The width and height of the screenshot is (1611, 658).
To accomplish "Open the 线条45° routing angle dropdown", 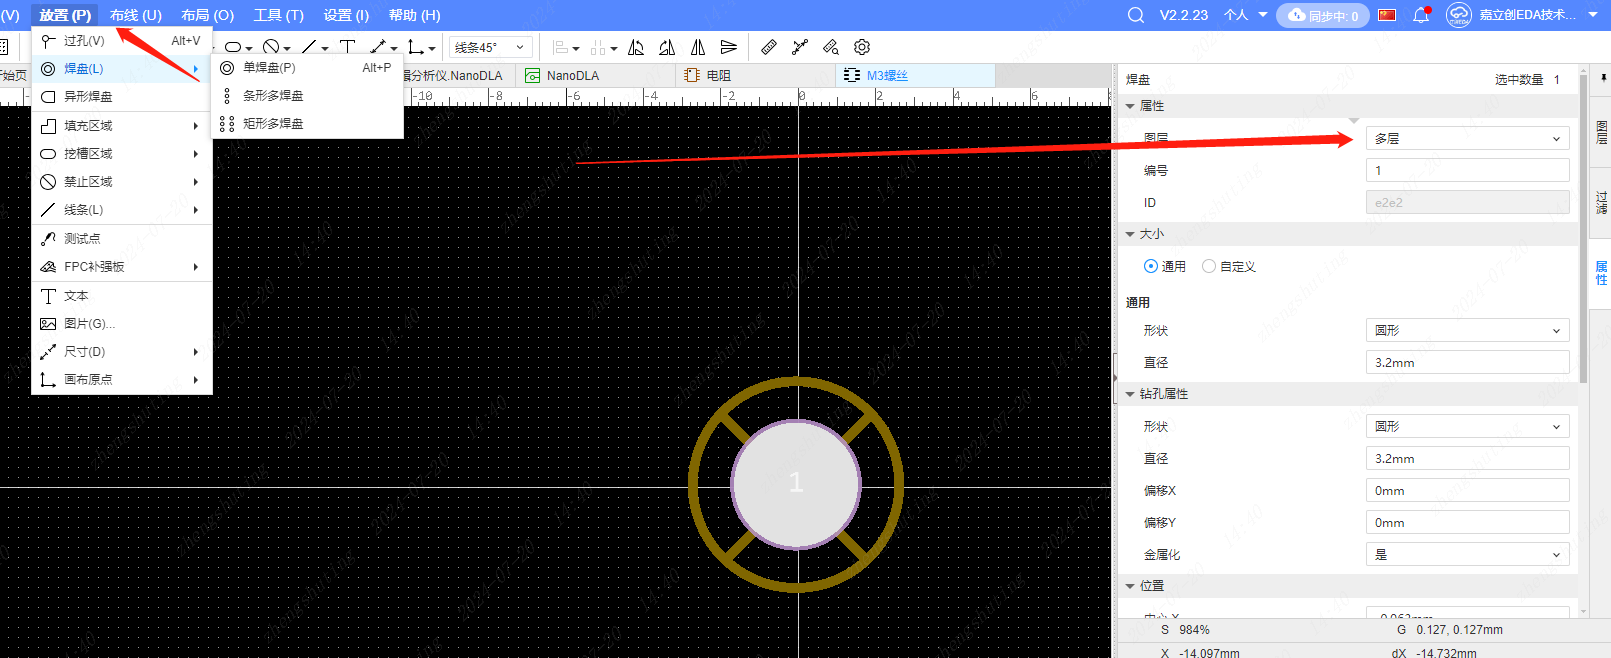I will 490,47.
